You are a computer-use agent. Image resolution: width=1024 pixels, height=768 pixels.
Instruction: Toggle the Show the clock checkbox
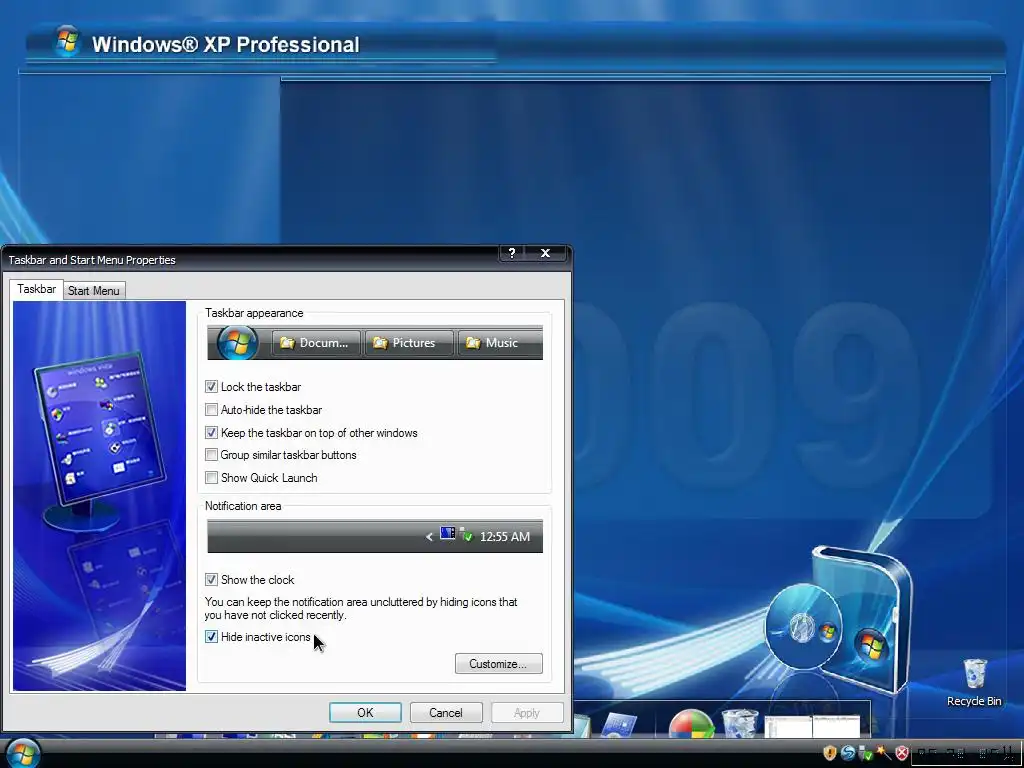[x=211, y=579]
